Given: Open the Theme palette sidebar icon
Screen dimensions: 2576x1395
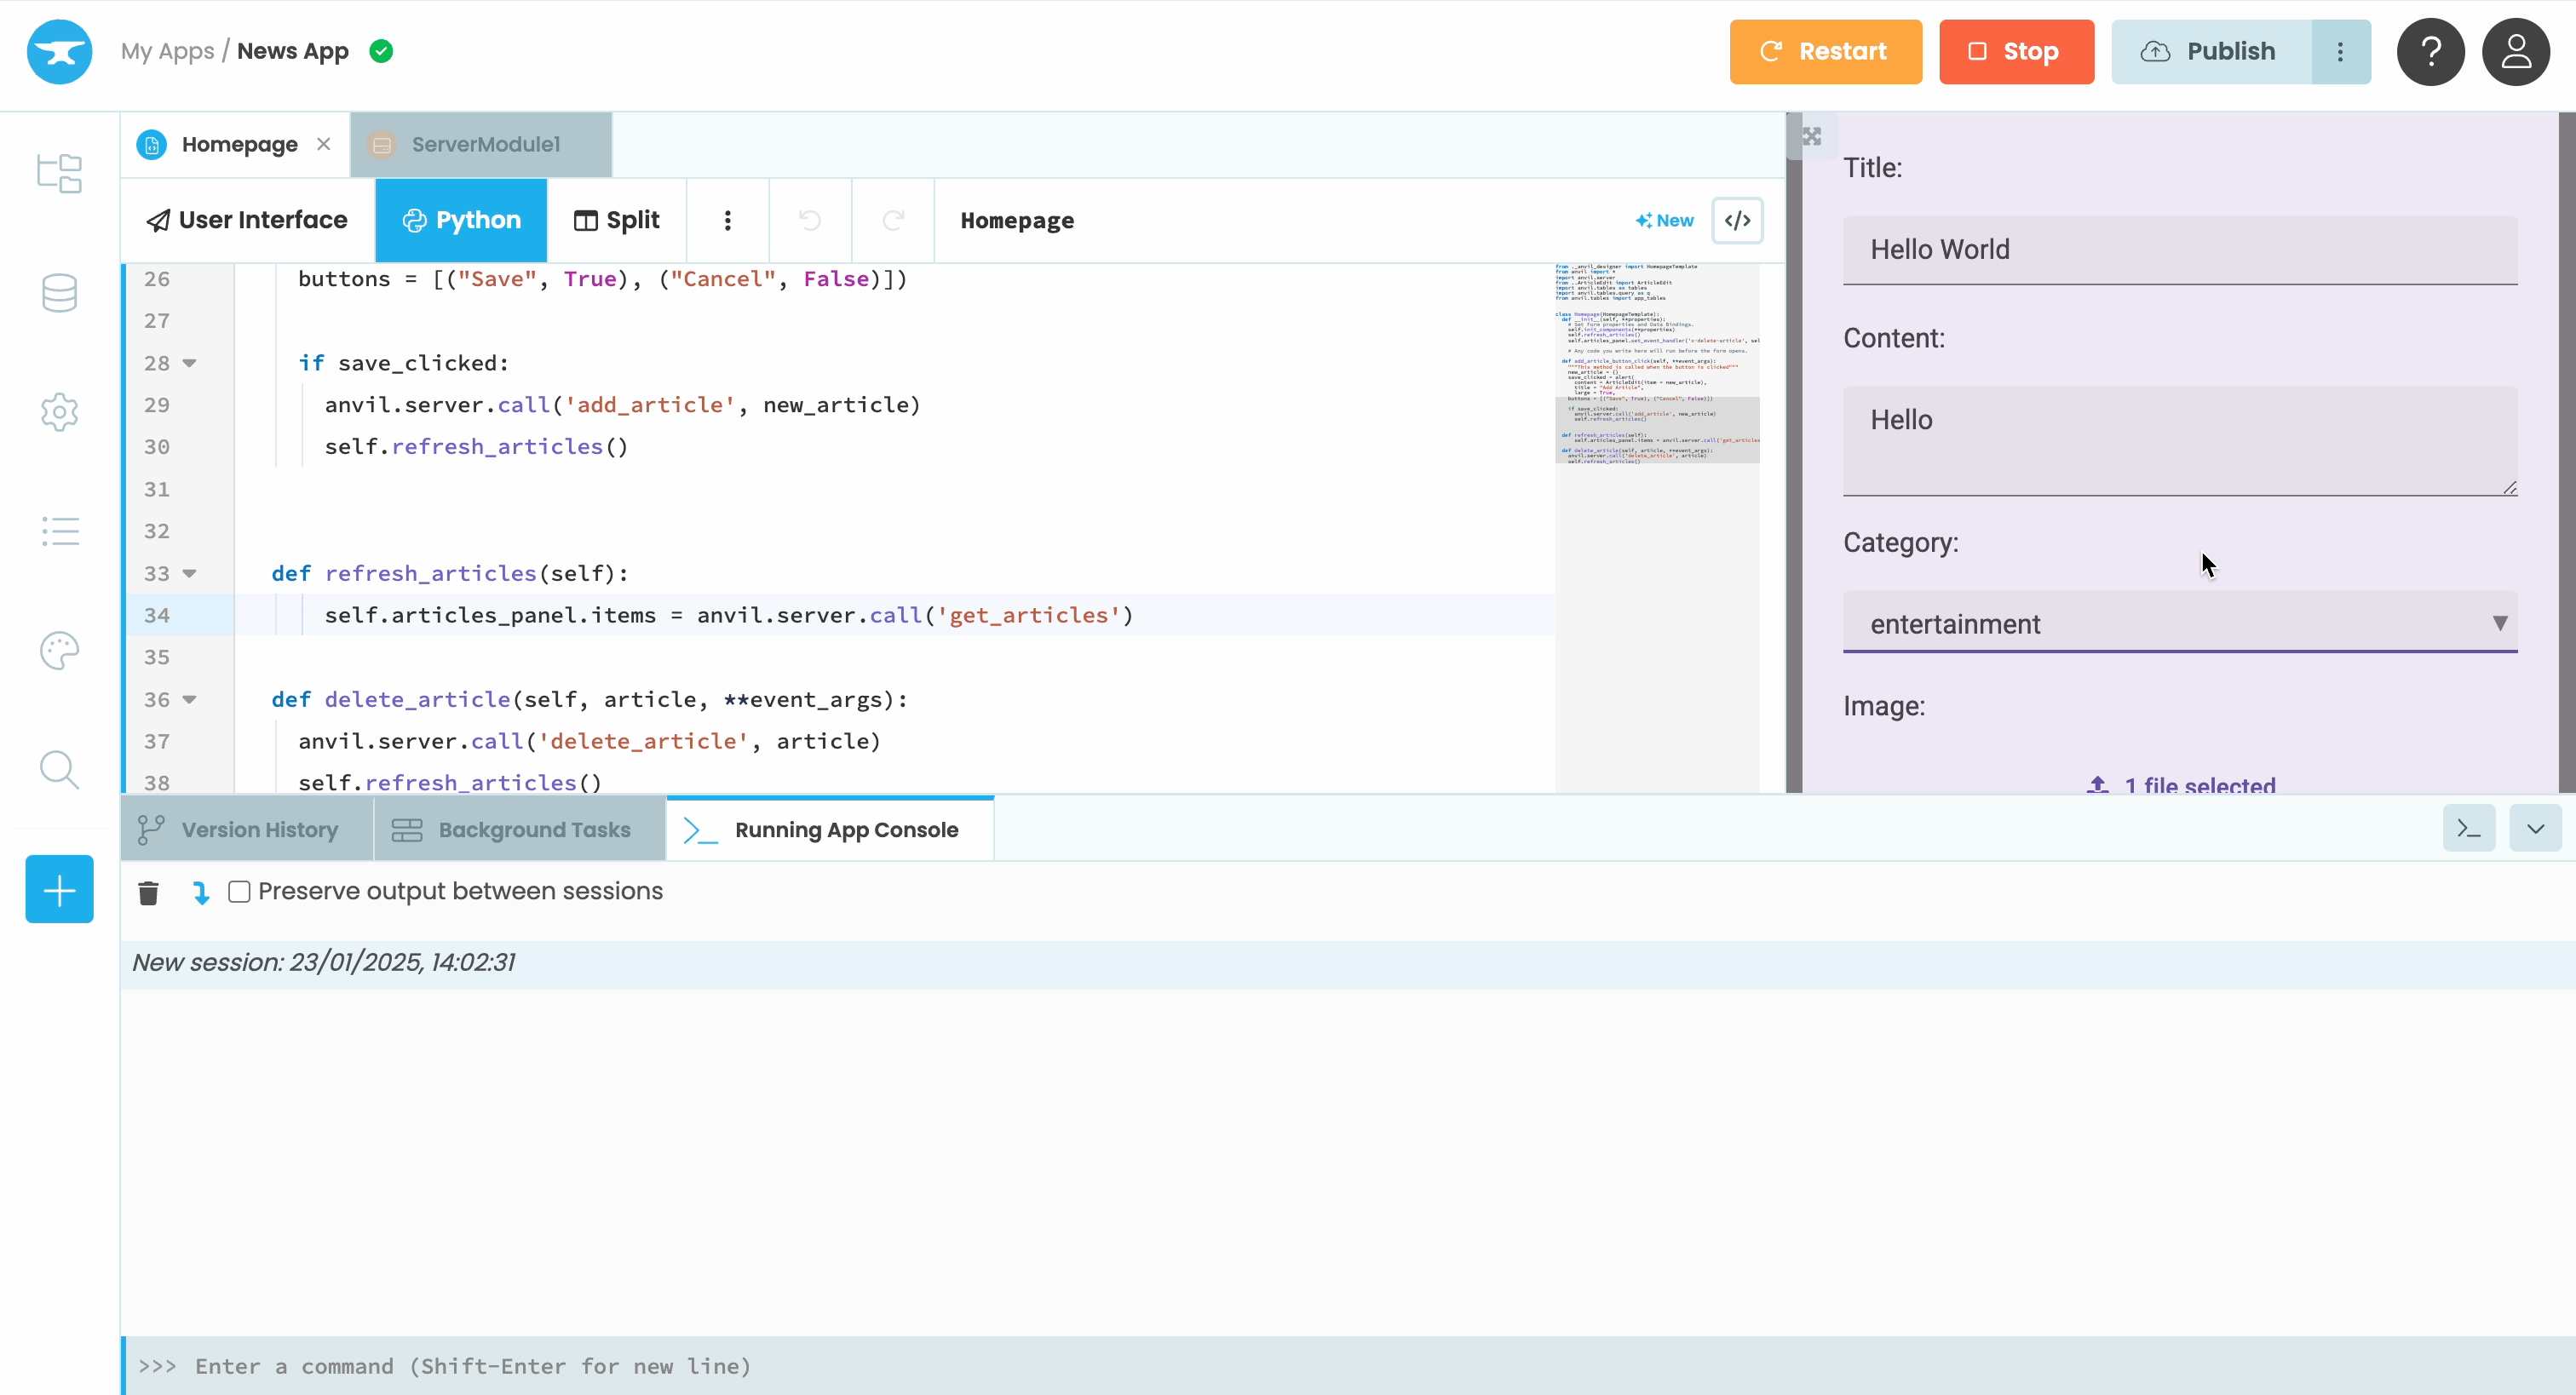Looking at the screenshot, I should (x=59, y=651).
